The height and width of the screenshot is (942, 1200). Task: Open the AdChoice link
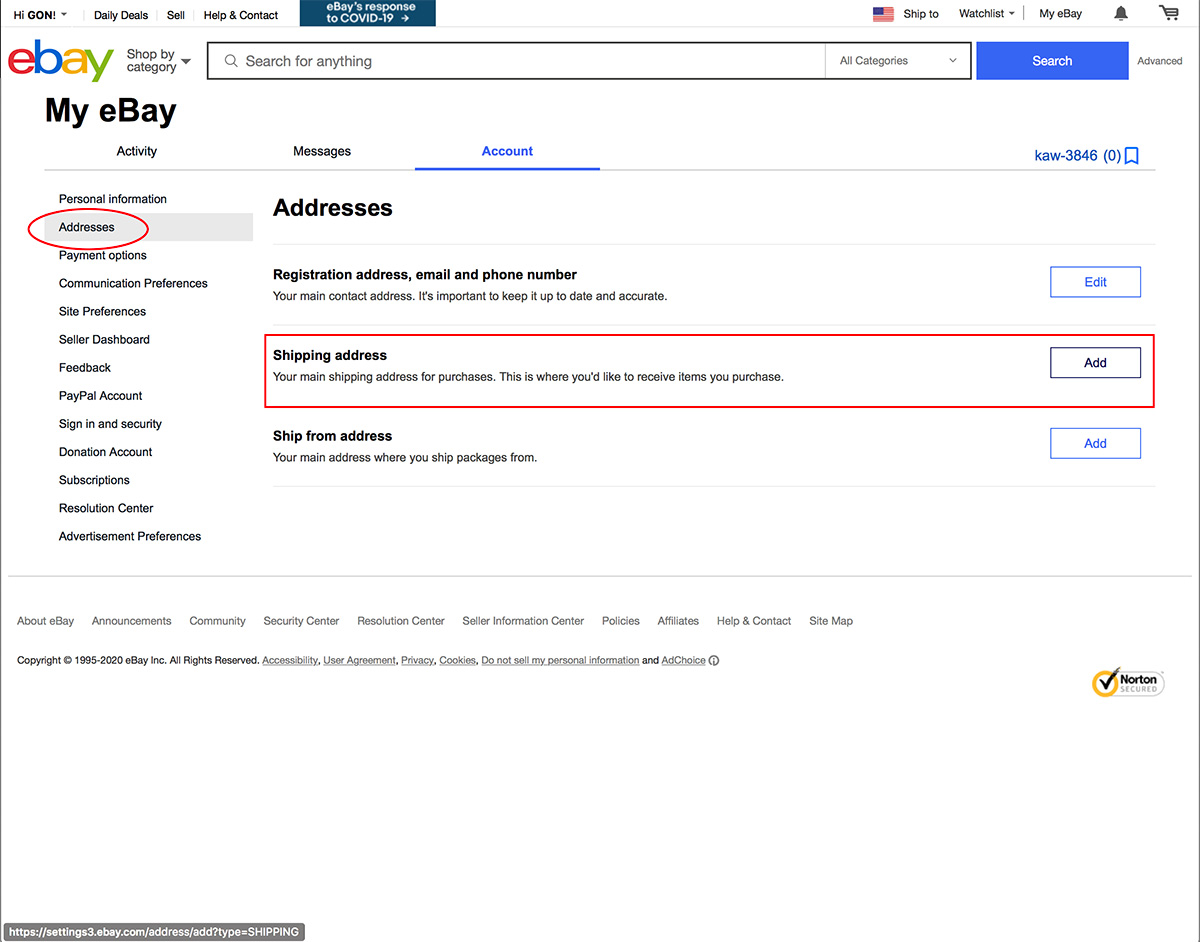coord(683,661)
